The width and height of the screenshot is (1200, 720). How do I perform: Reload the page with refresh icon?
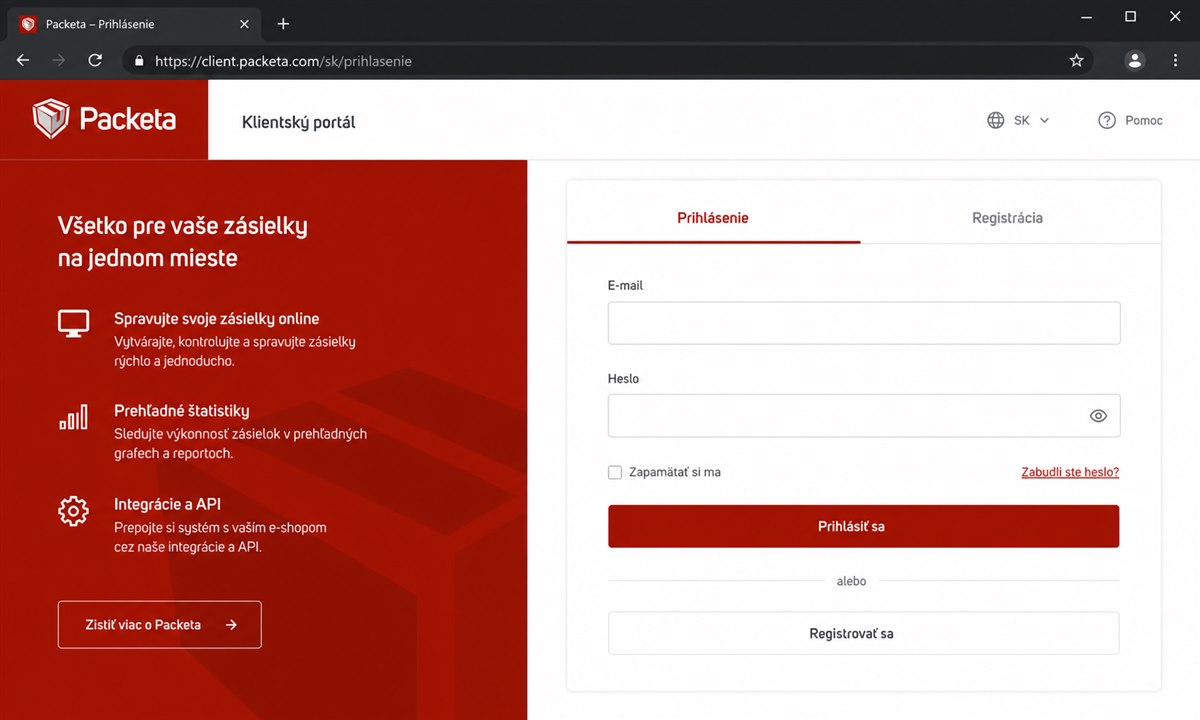[95, 60]
